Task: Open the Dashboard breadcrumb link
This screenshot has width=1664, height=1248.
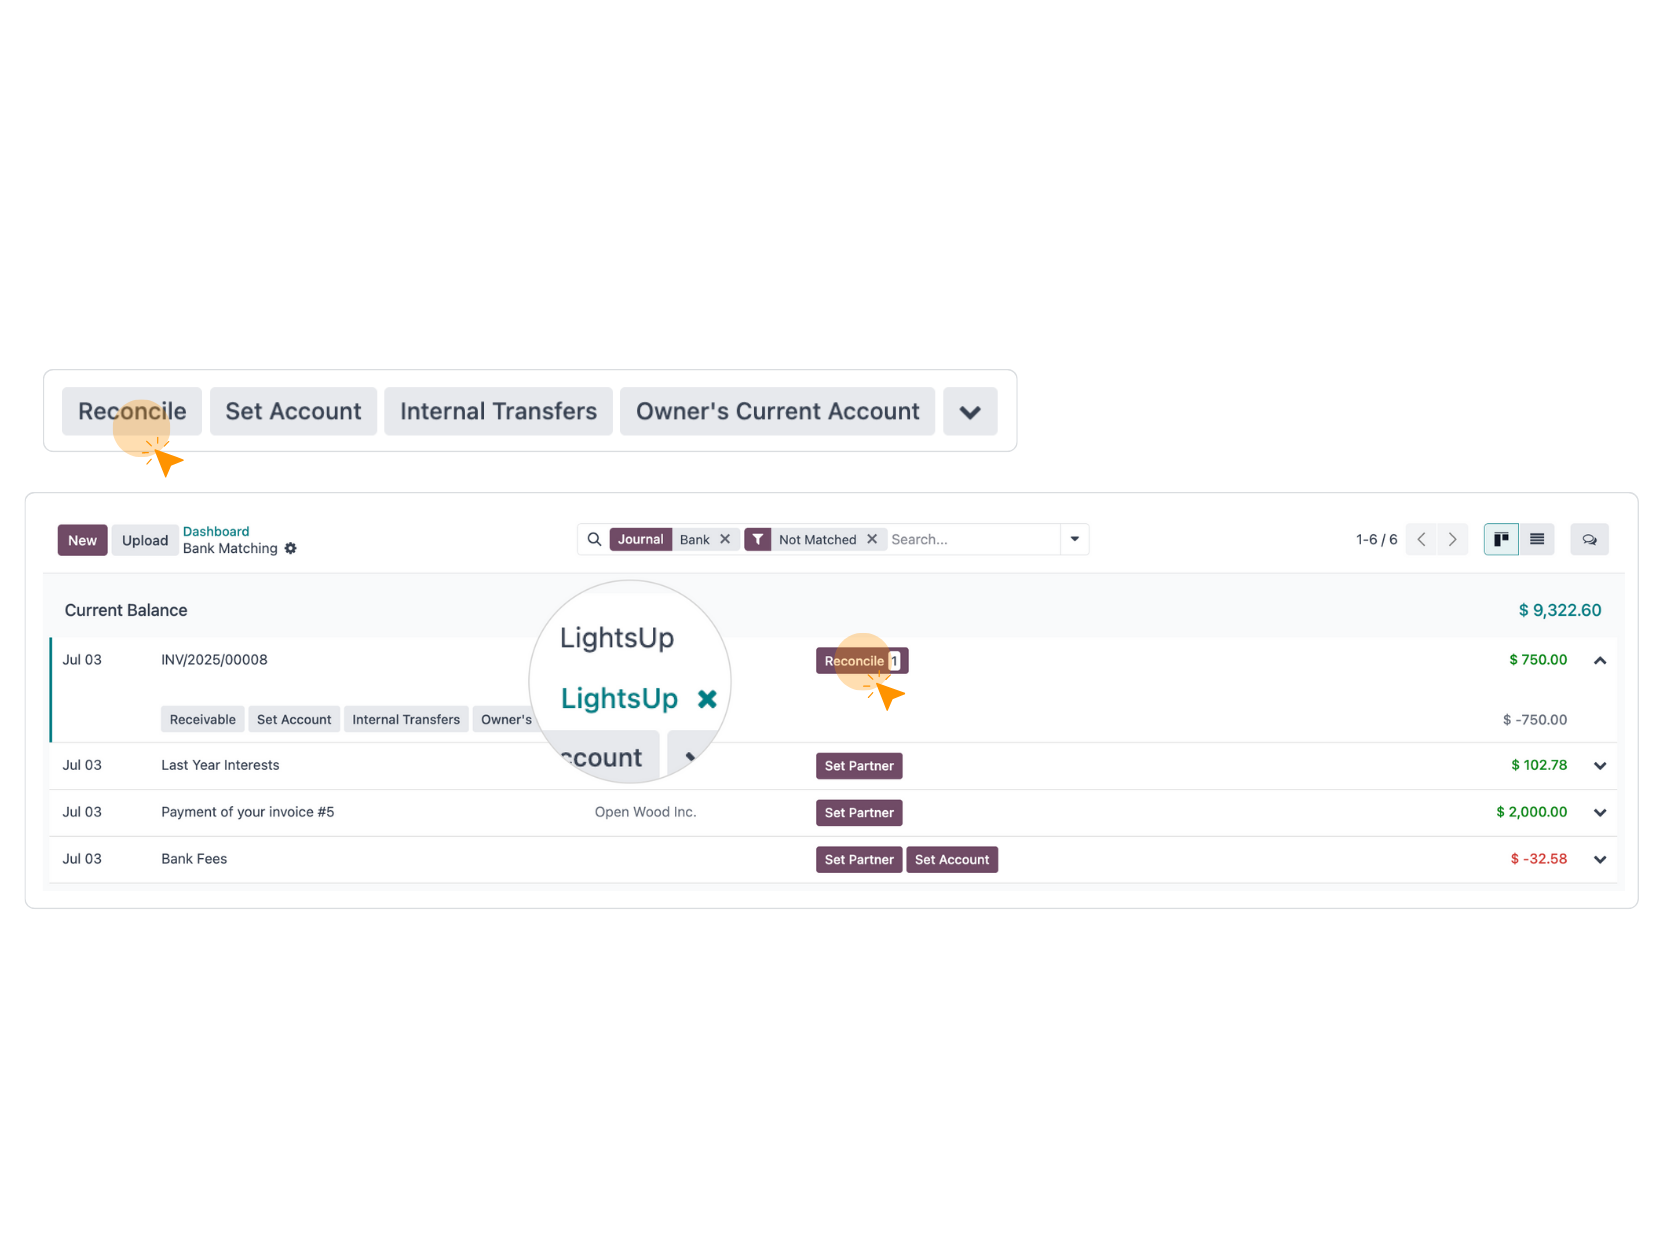Action: (x=216, y=531)
